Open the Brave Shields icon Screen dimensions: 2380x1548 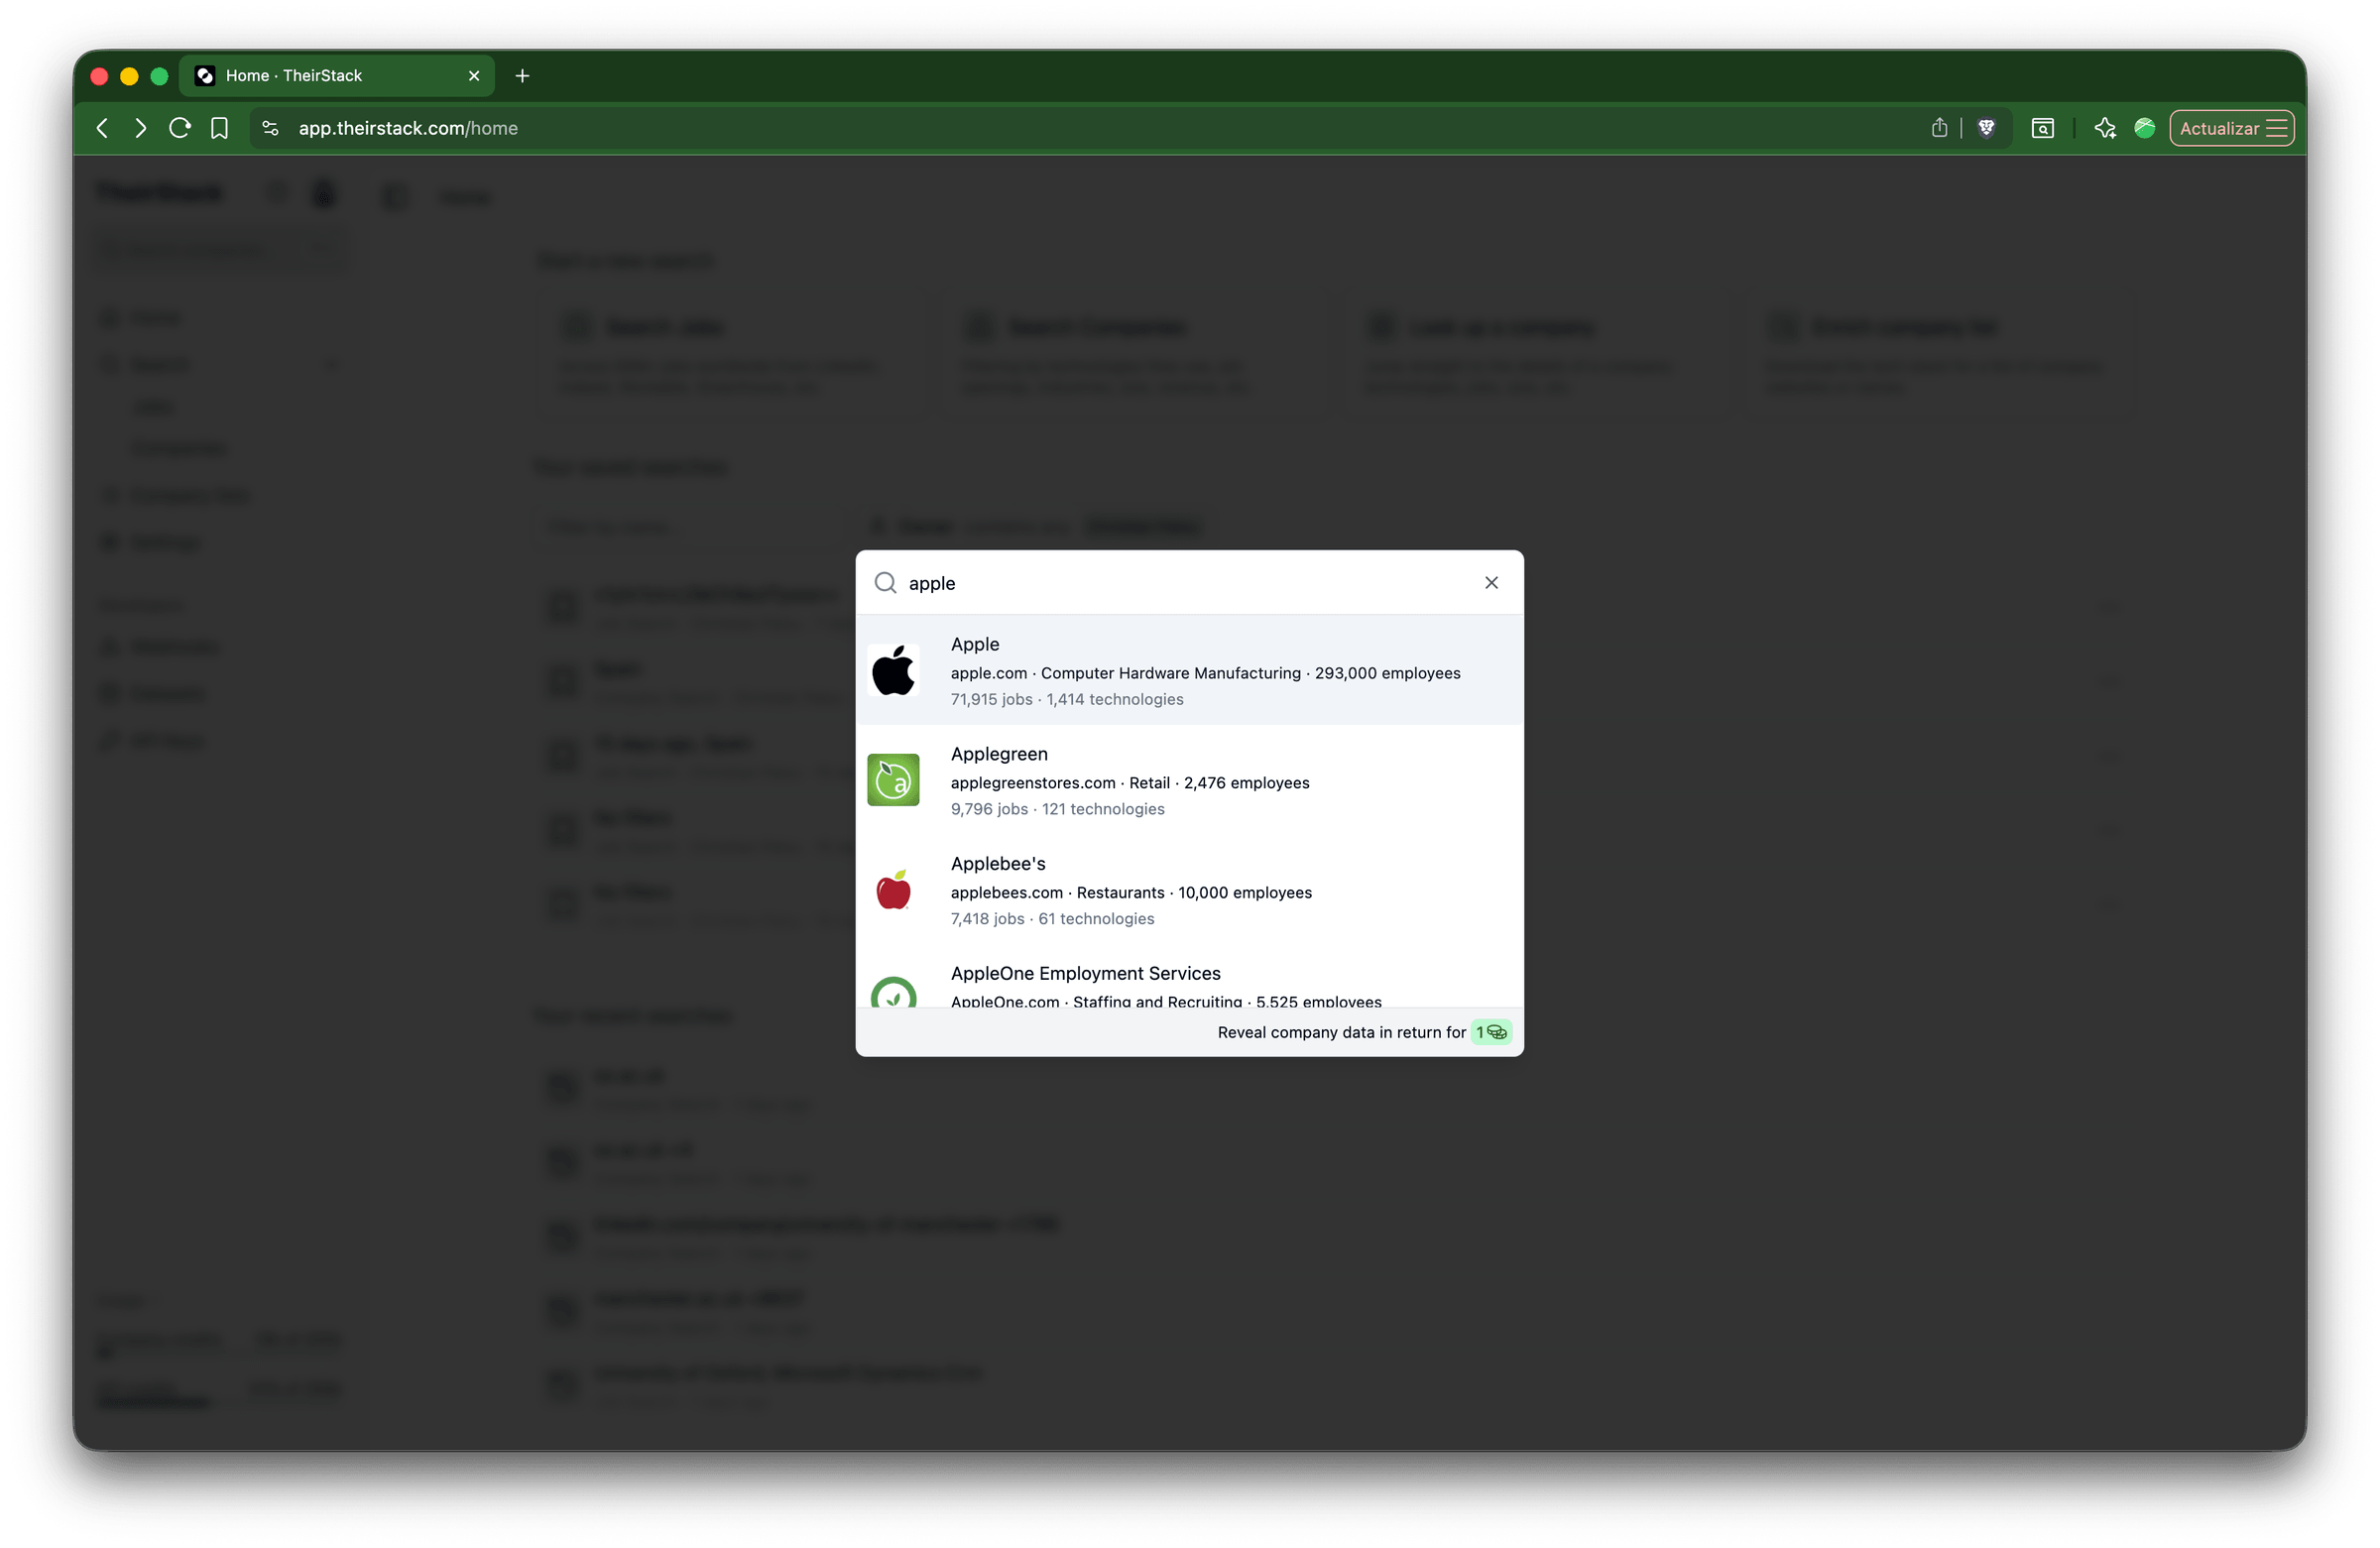(x=1986, y=128)
